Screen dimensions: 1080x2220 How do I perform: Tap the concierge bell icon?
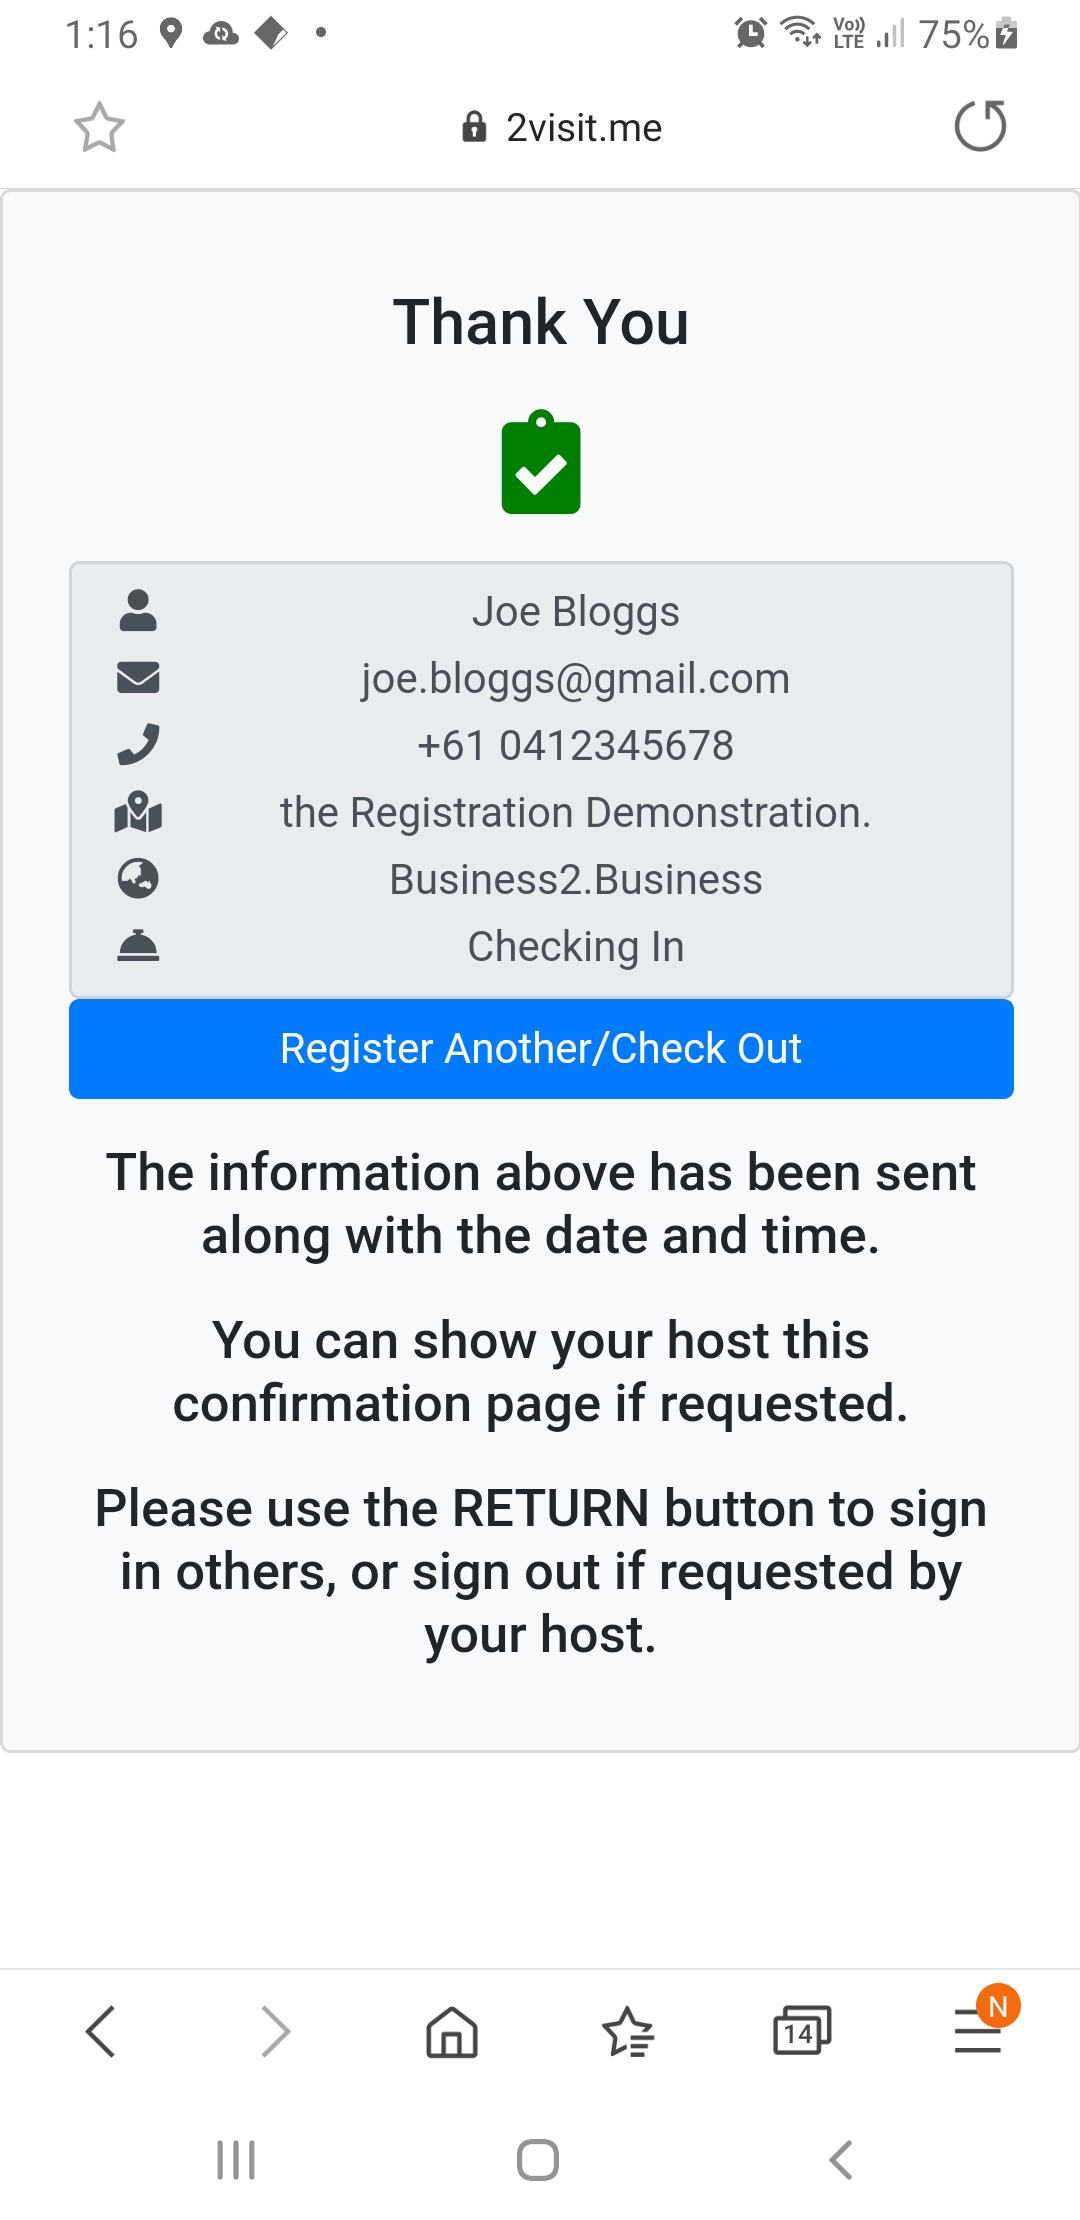click(138, 945)
